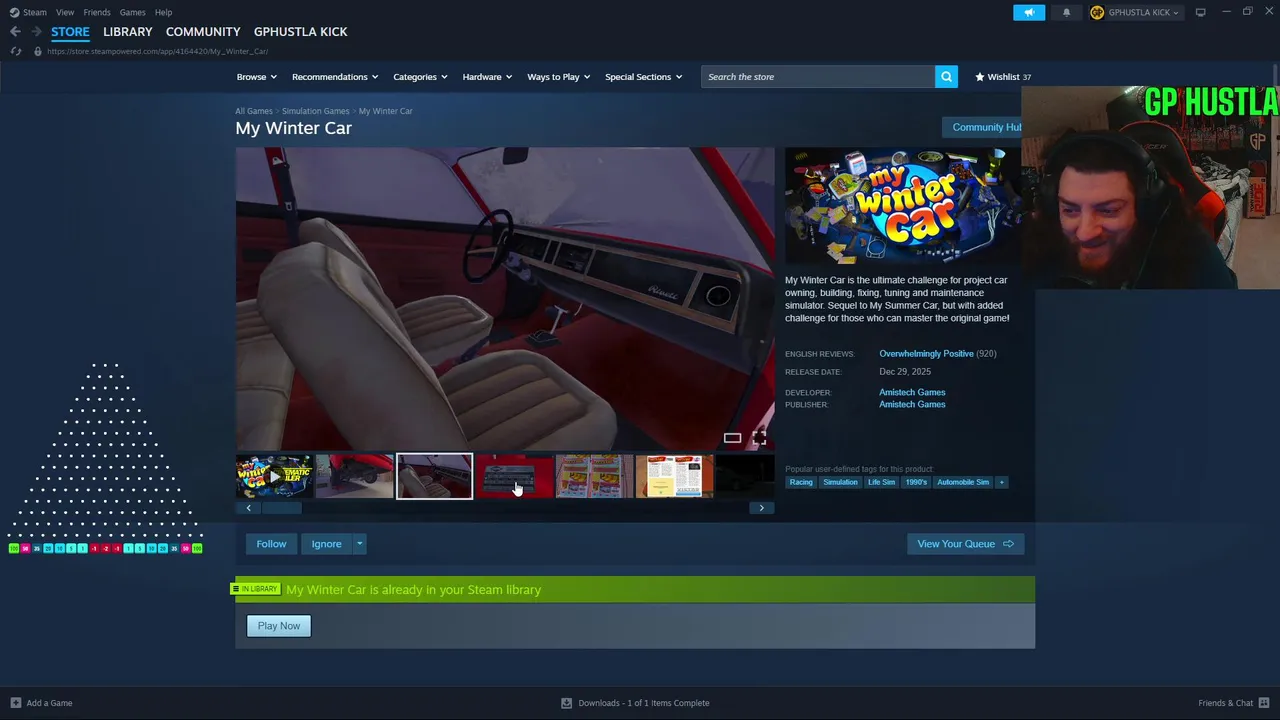This screenshot has width=1280, height=720.
Task: Open the notifications bell
Action: point(1066,12)
